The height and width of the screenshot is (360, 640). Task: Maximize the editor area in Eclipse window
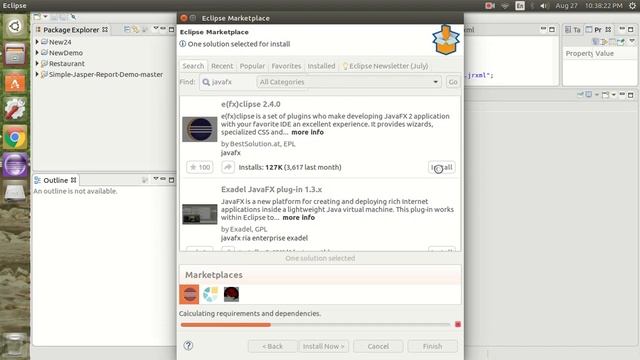(x=552, y=29)
